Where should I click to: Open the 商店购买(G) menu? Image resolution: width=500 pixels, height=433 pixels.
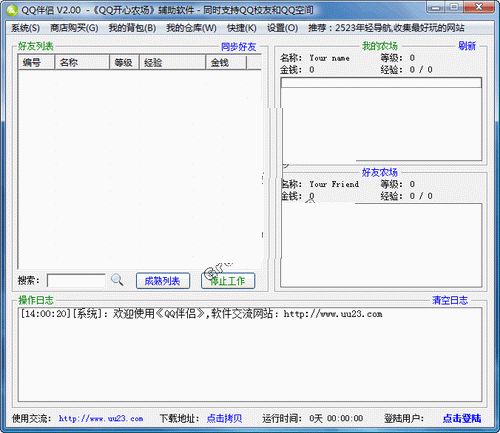74,28
